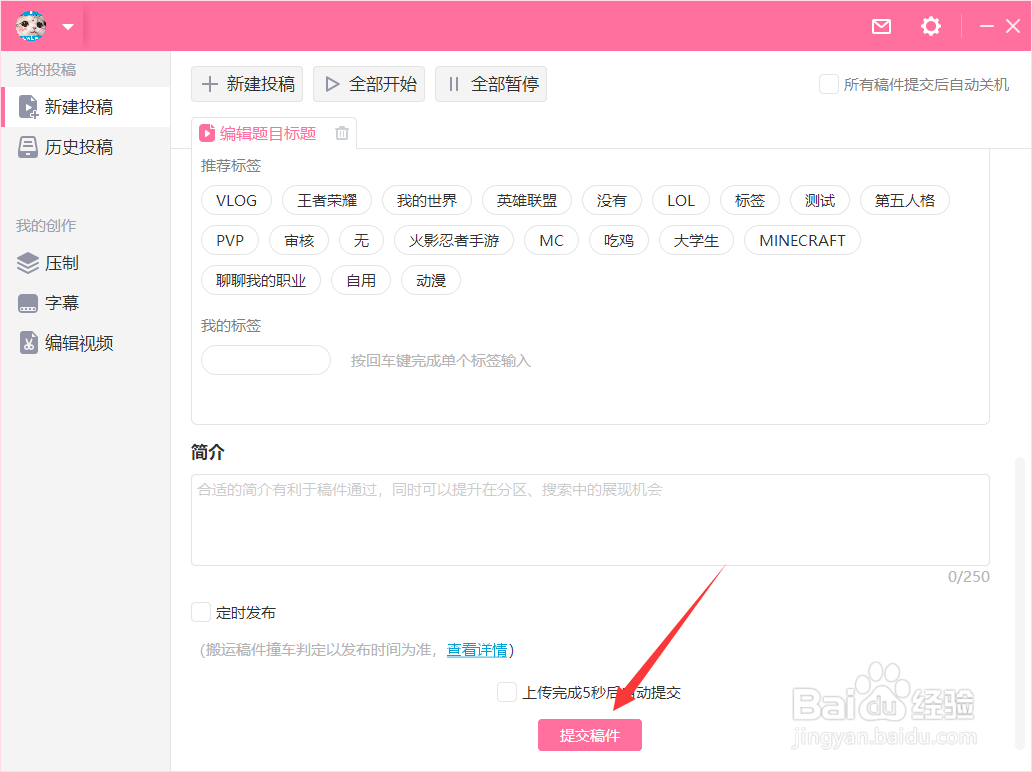Click the custom tag input field

[265, 360]
